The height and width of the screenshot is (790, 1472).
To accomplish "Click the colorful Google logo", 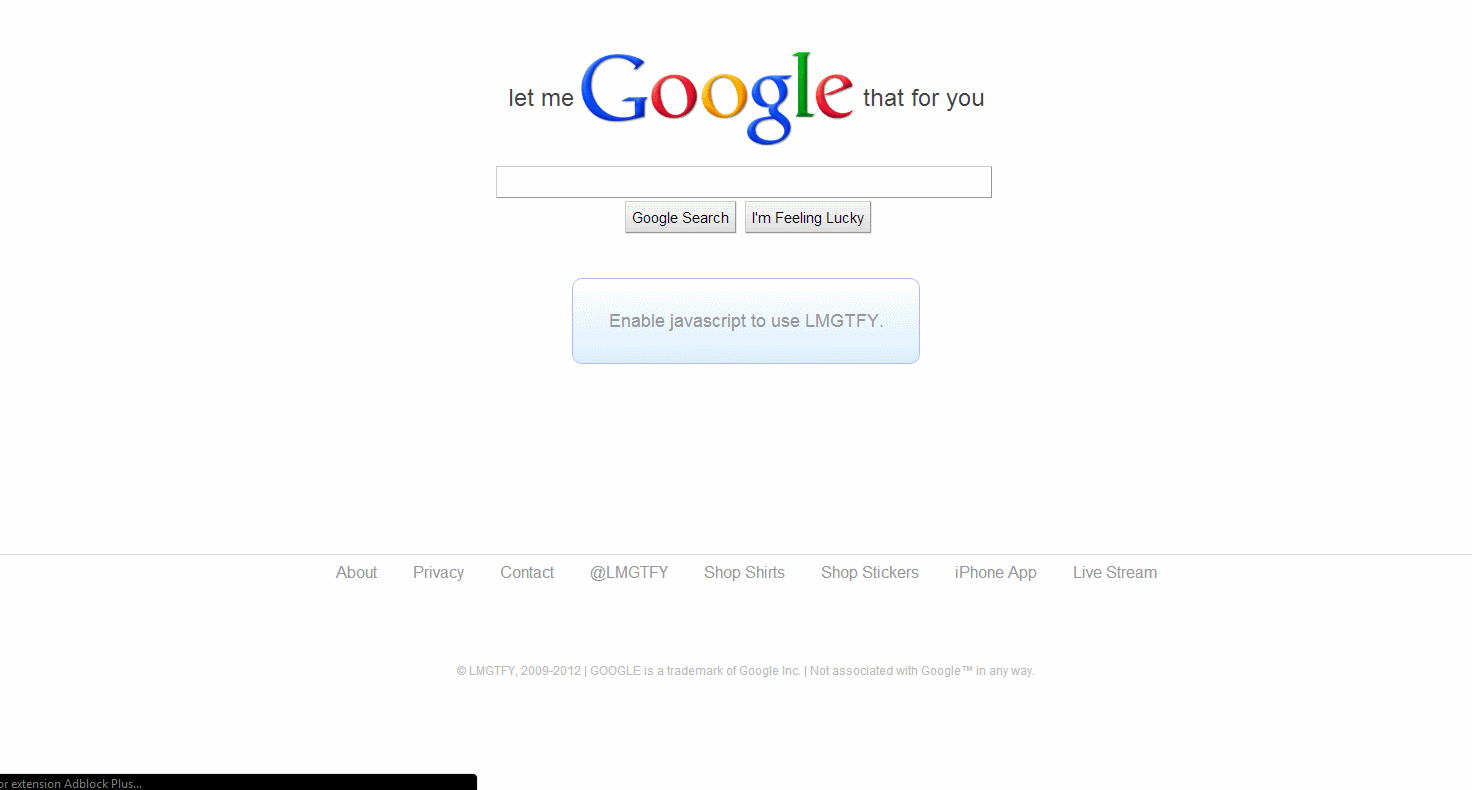I will click(x=717, y=98).
